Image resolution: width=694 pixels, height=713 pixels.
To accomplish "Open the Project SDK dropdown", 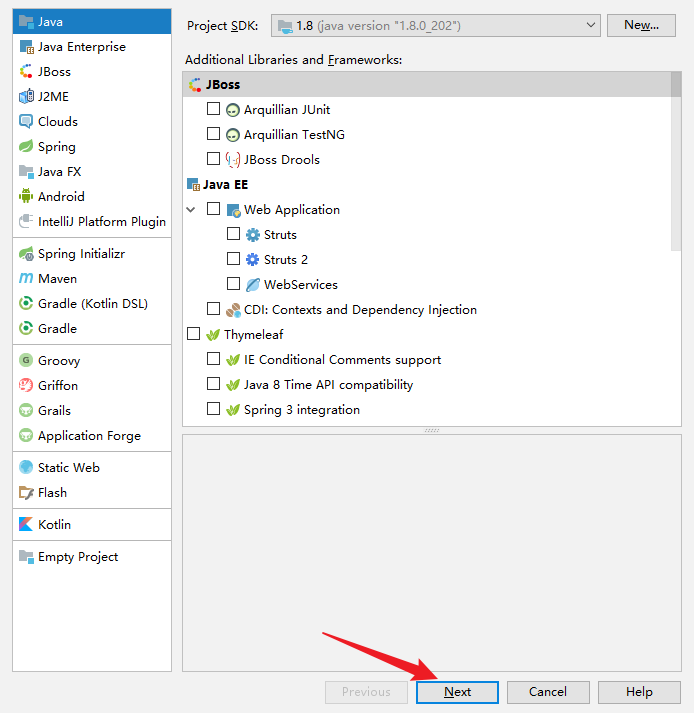I will (x=436, y=25).
